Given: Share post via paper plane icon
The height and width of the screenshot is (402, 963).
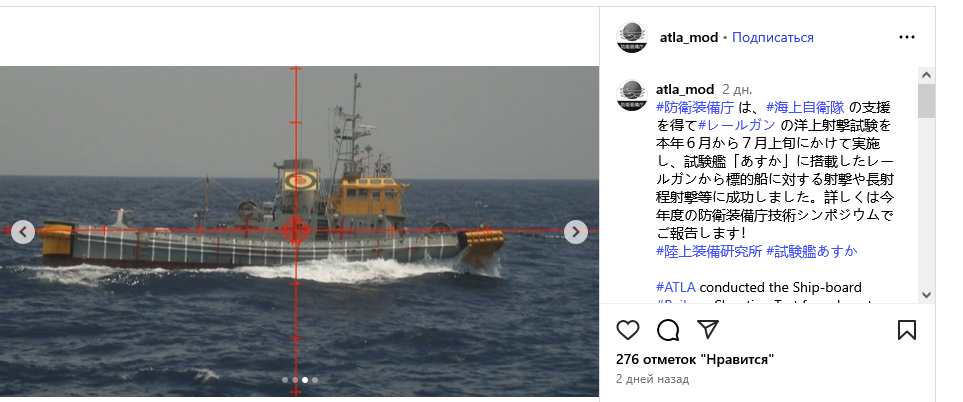Looking at the screenshot, I should pyautogui.click(x=708, y=330).
